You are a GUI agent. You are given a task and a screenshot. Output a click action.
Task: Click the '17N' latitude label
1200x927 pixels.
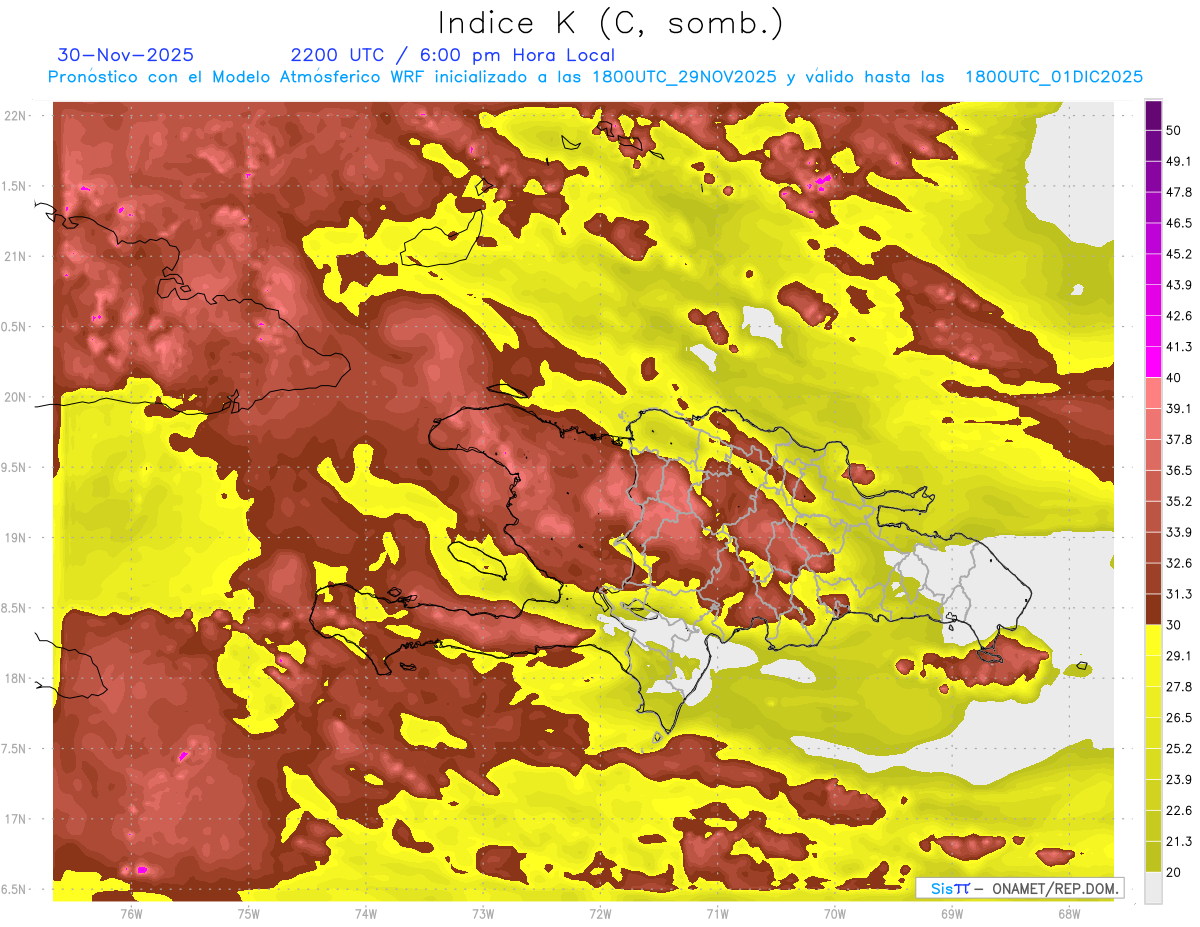coord(16,819)
